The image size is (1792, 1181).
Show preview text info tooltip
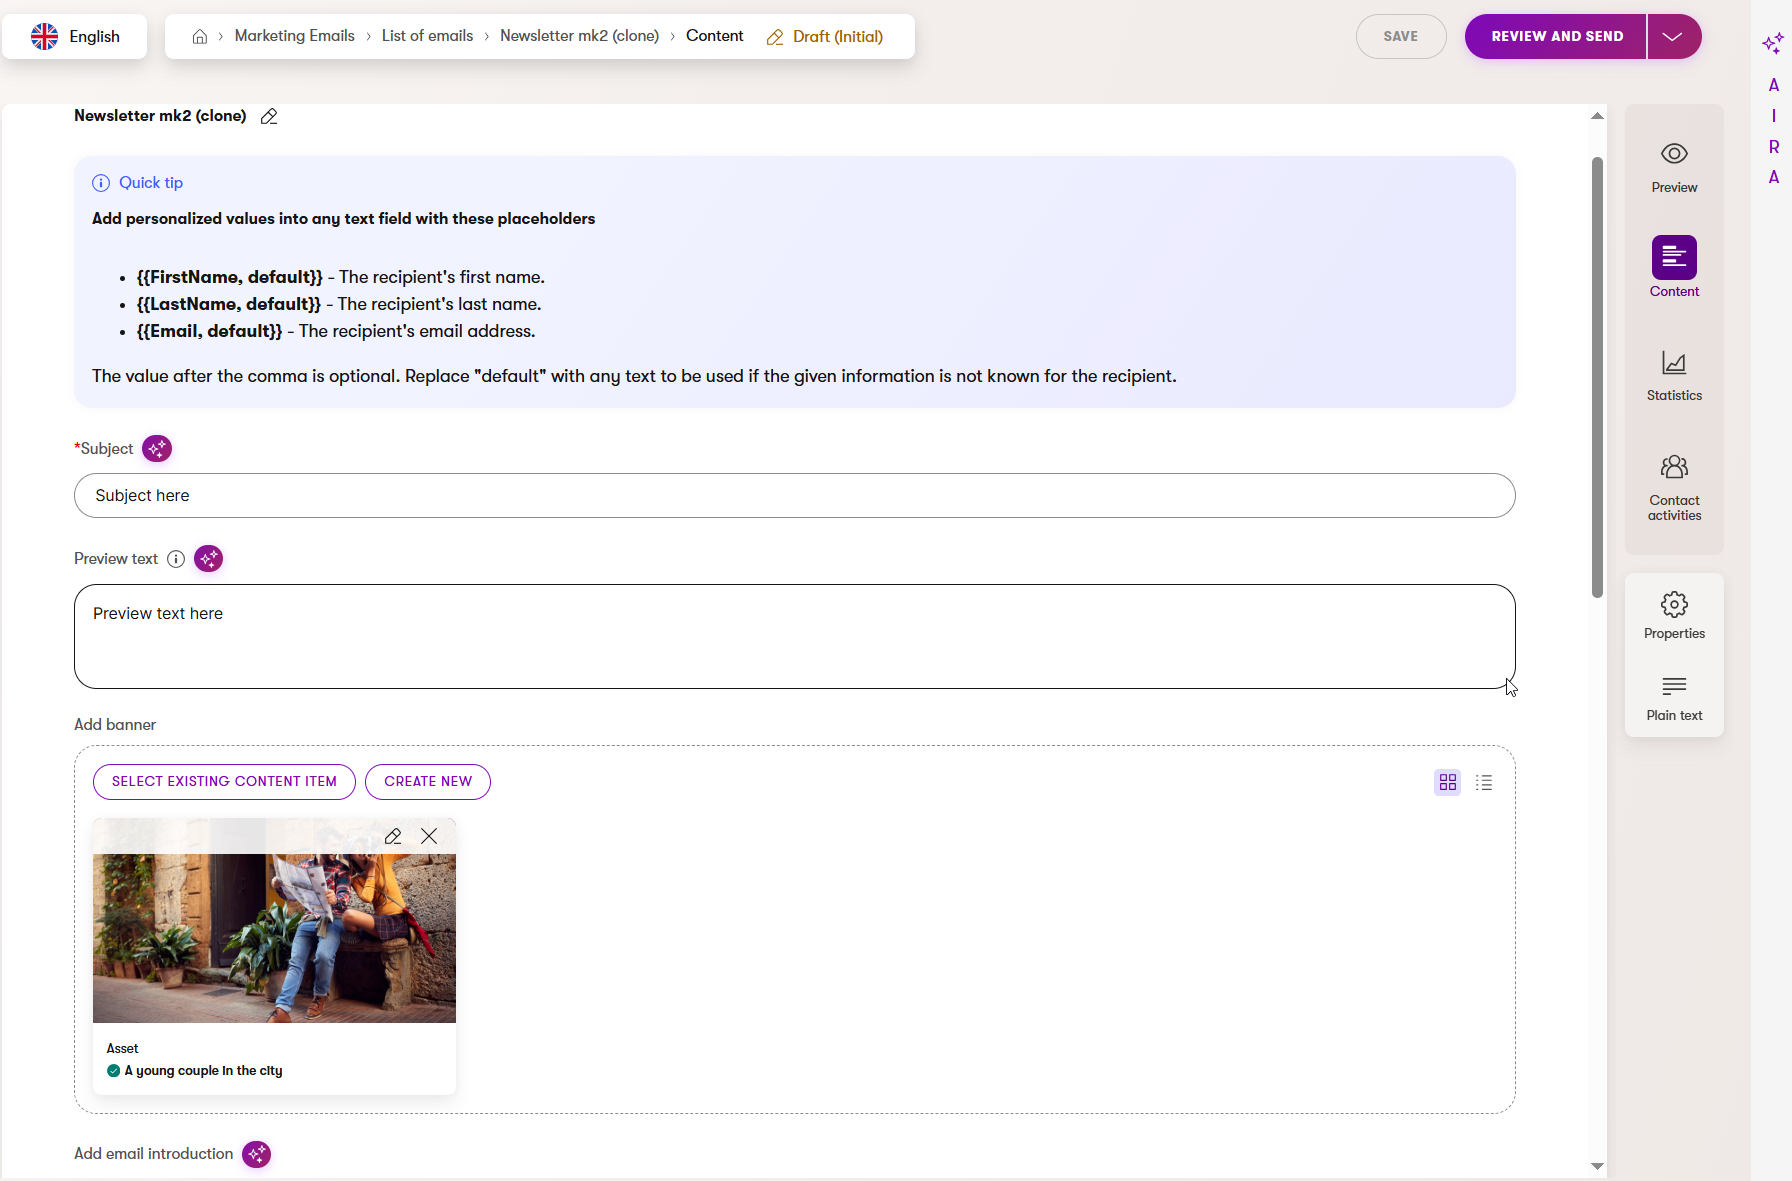click(x=176, y=559)
